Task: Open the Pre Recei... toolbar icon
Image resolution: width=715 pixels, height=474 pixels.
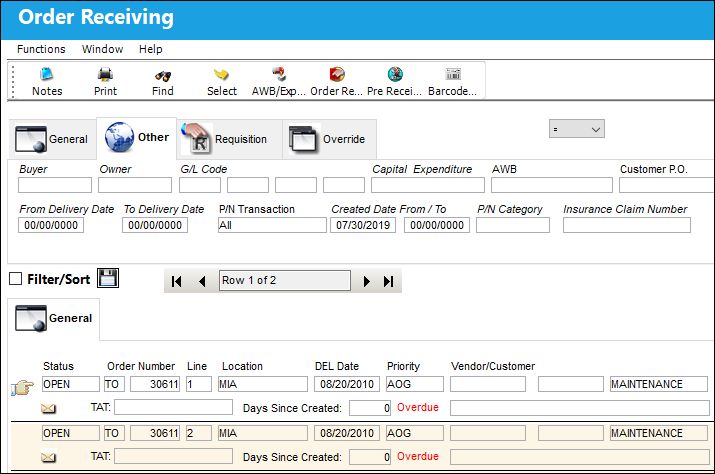Action: tap(395, 74)
